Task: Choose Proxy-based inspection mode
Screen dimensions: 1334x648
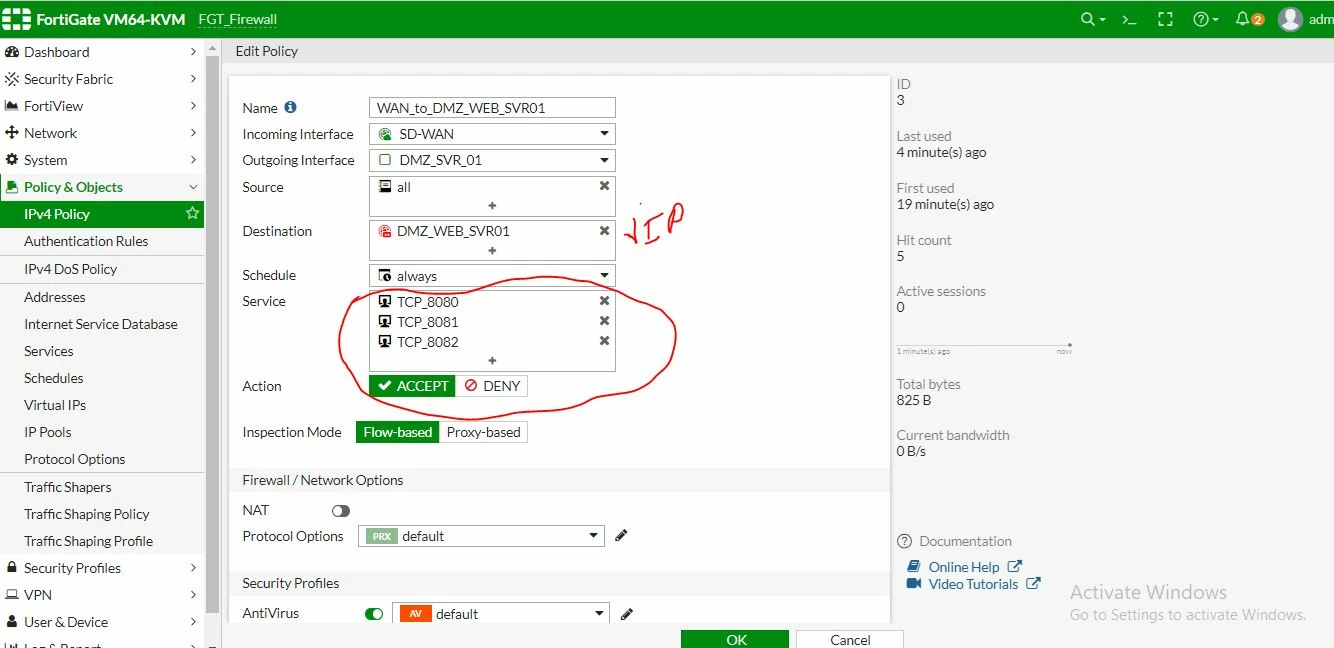Action: point(483,432)
